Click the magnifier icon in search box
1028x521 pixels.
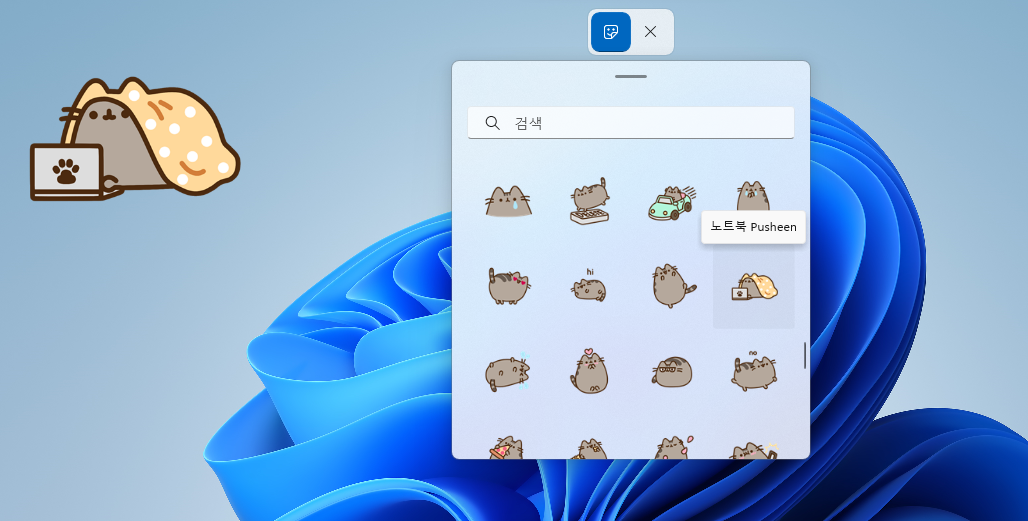pos(492,123)
